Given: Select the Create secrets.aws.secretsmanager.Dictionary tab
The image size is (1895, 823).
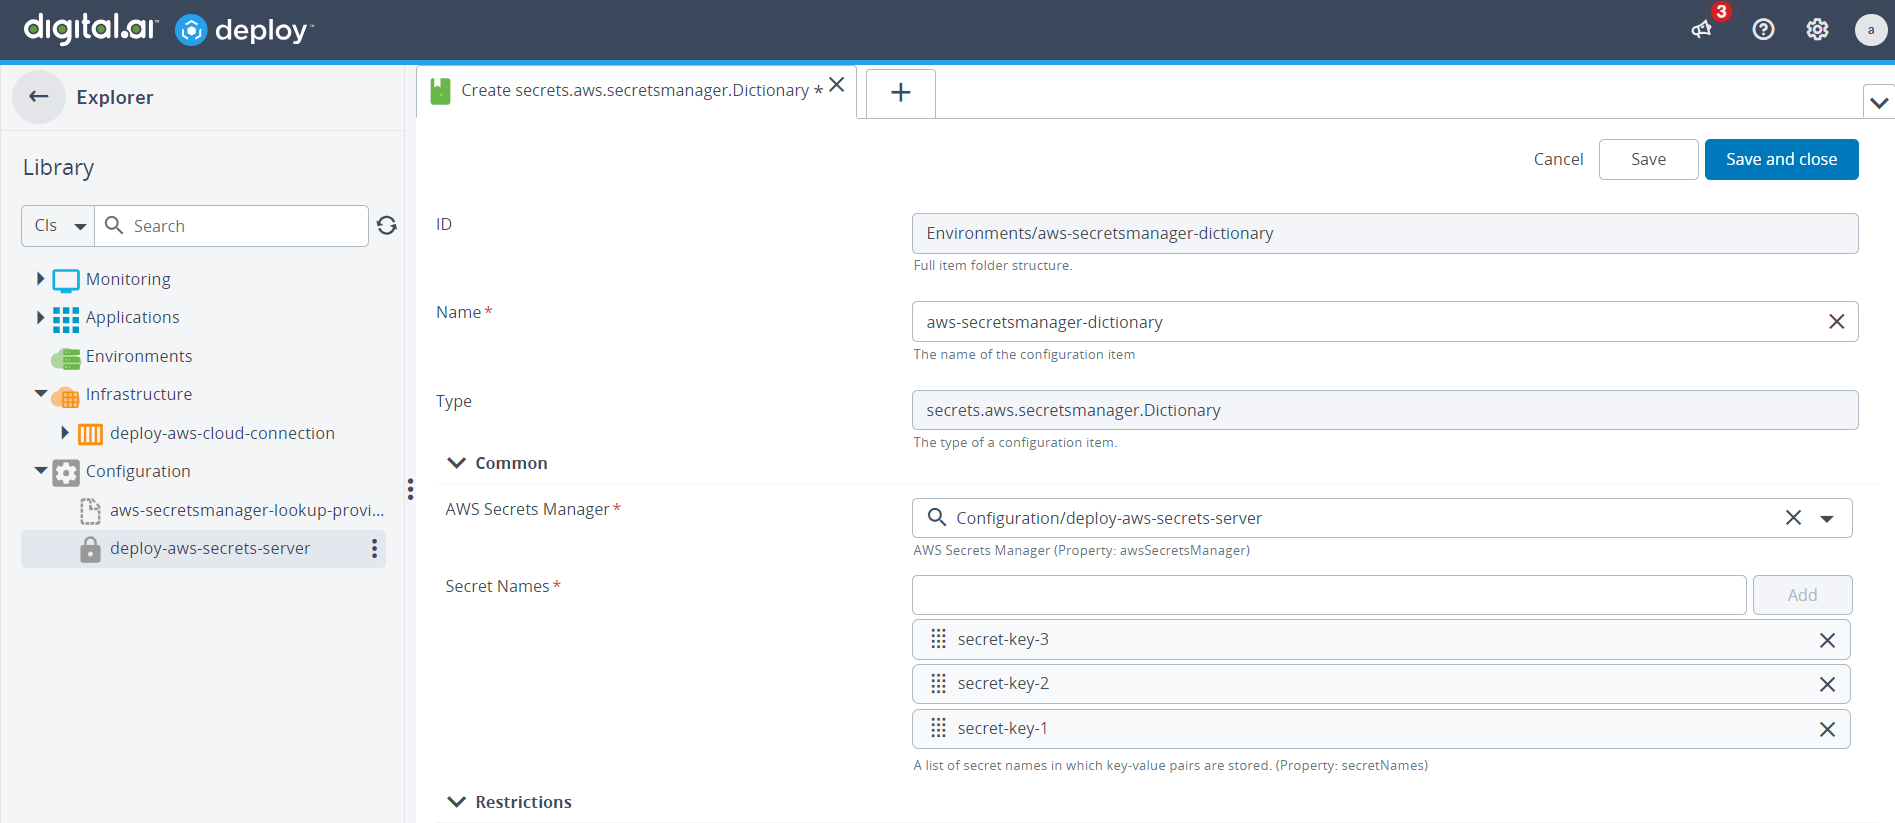Looking at the screenshot, I should 634,91.
